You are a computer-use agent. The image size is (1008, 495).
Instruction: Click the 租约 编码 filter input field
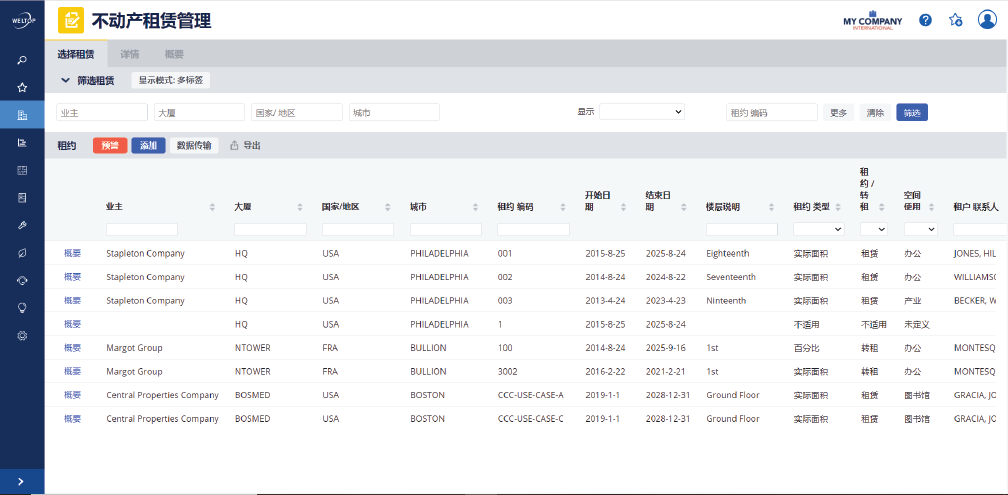[x=533, y=229]
